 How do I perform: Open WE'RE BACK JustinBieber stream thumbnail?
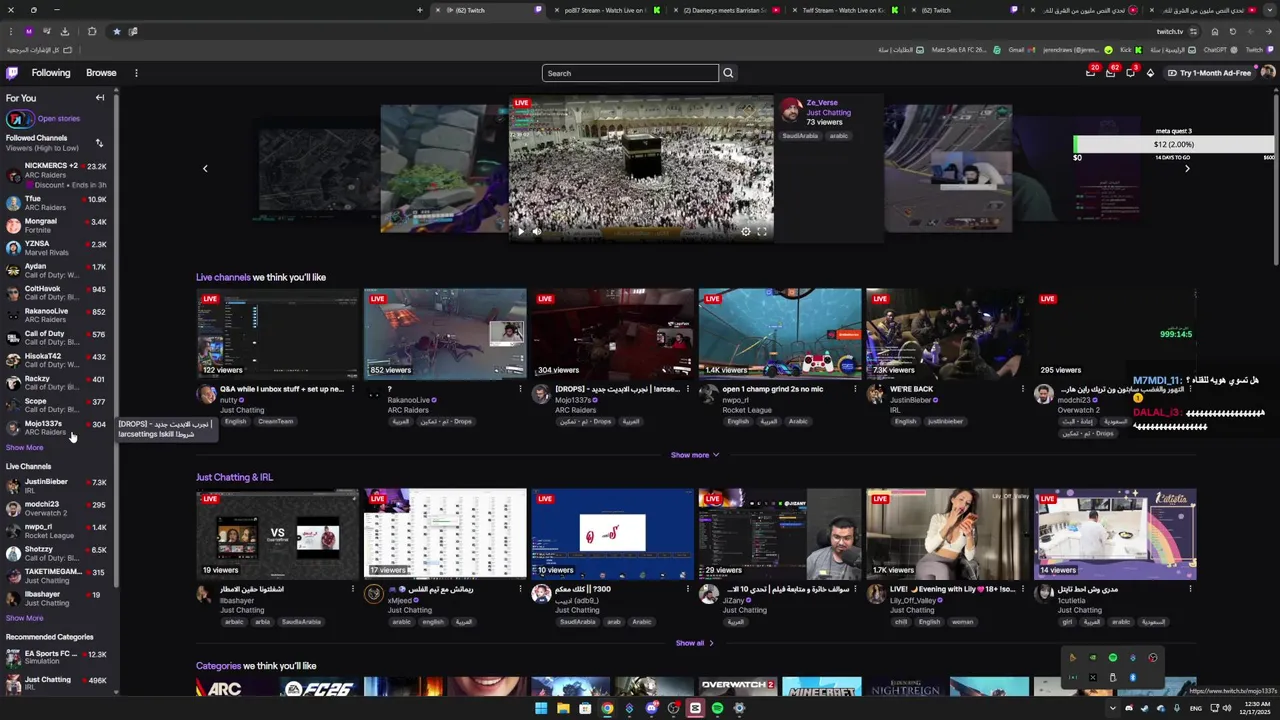pos(947,333)
